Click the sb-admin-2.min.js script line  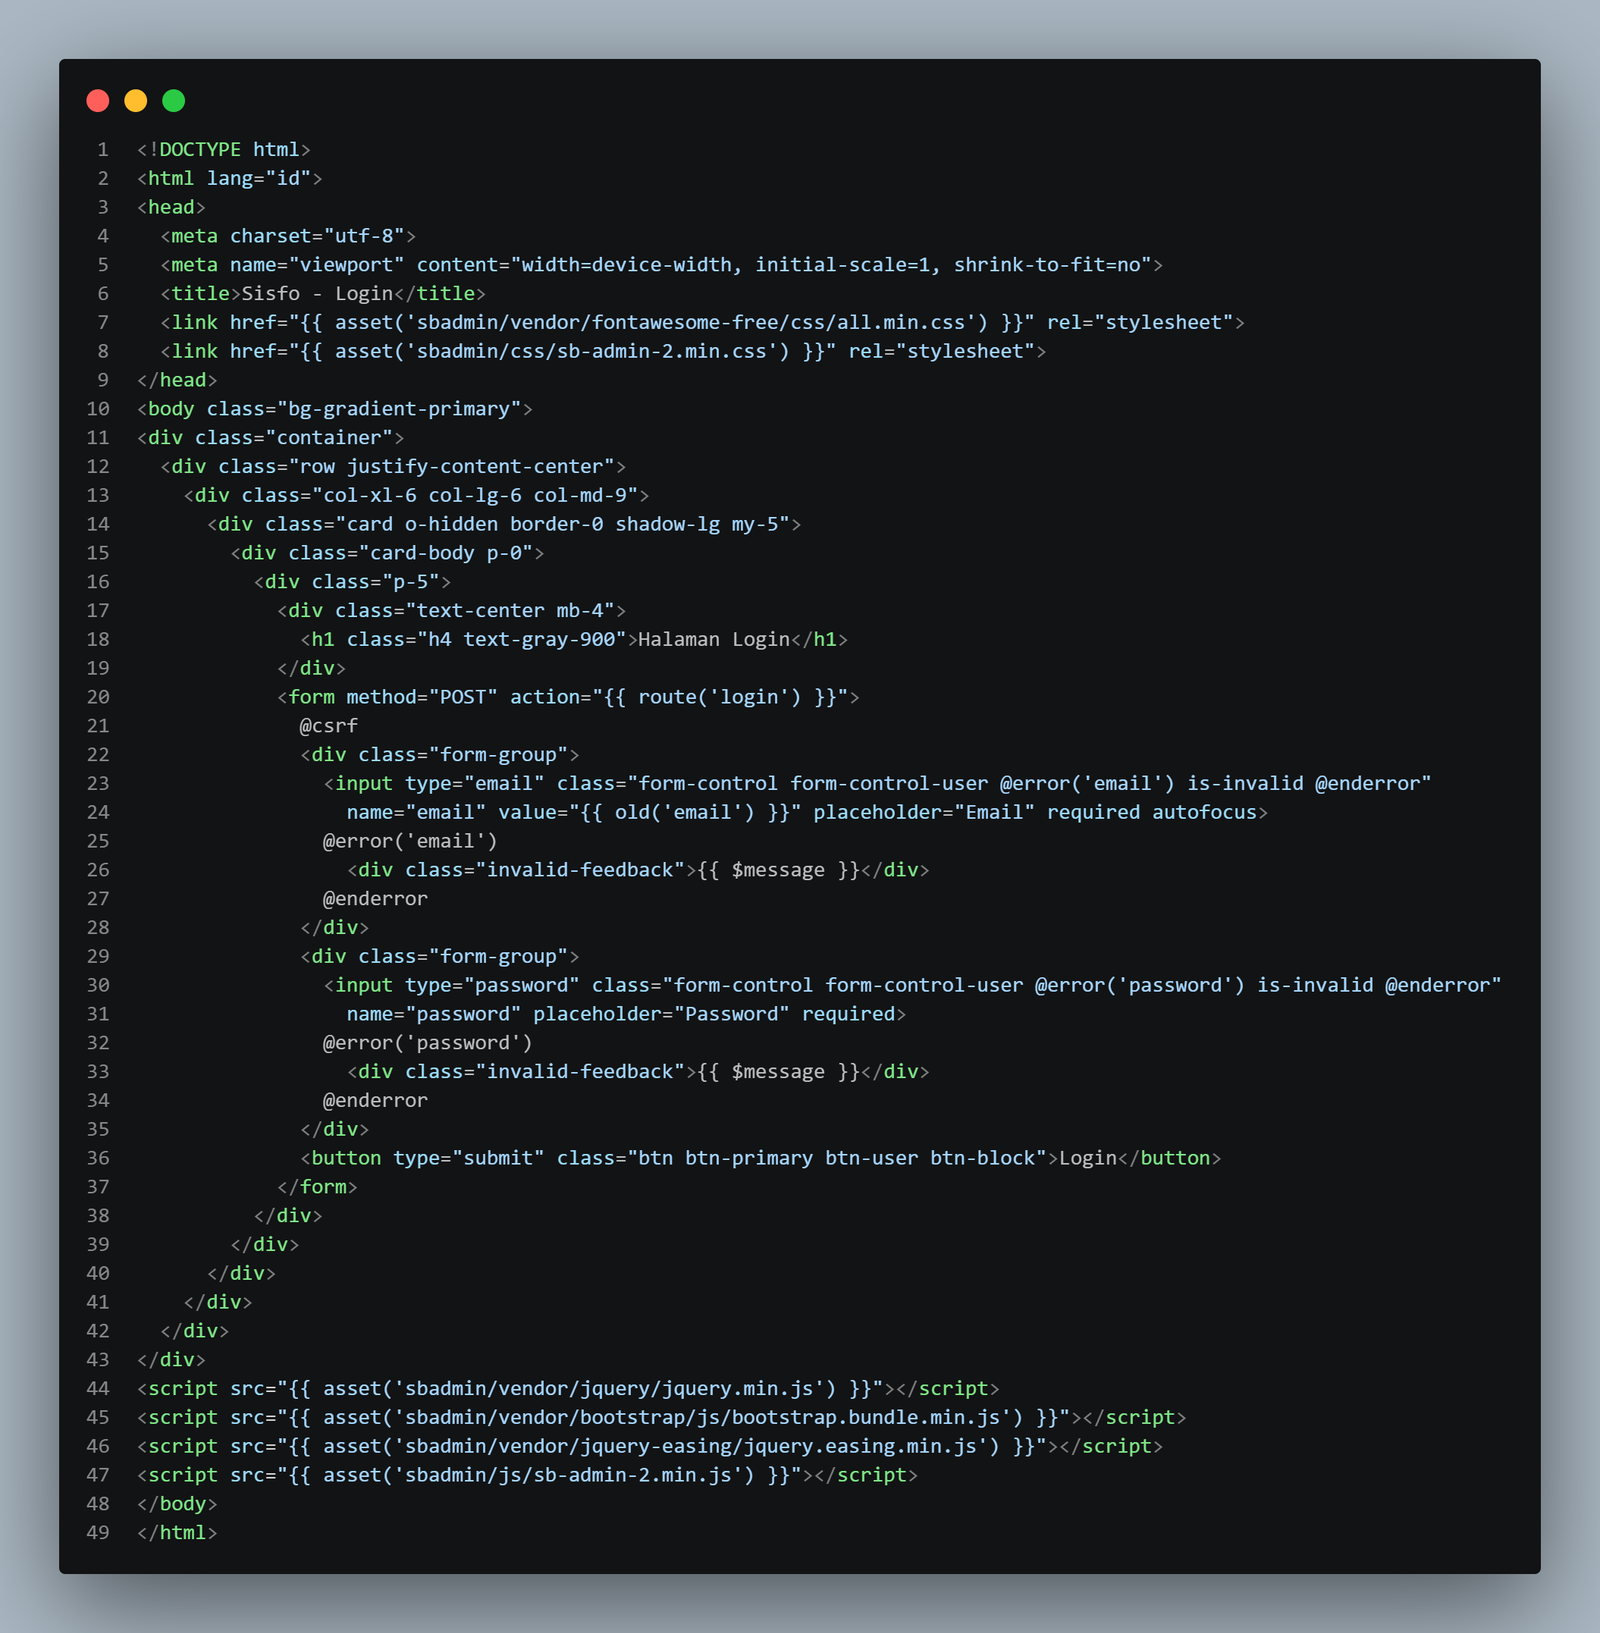click(527, 1476)
